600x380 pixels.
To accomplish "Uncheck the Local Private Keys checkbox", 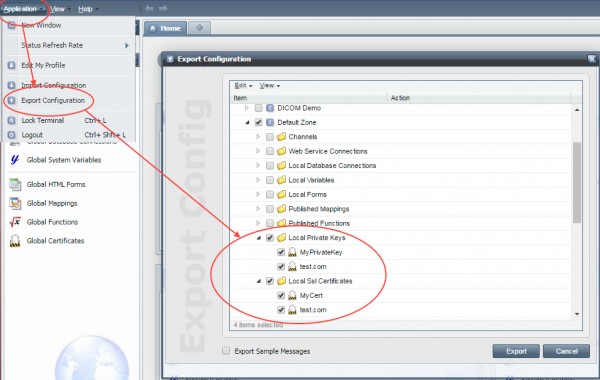I will [x=270, y=238].
